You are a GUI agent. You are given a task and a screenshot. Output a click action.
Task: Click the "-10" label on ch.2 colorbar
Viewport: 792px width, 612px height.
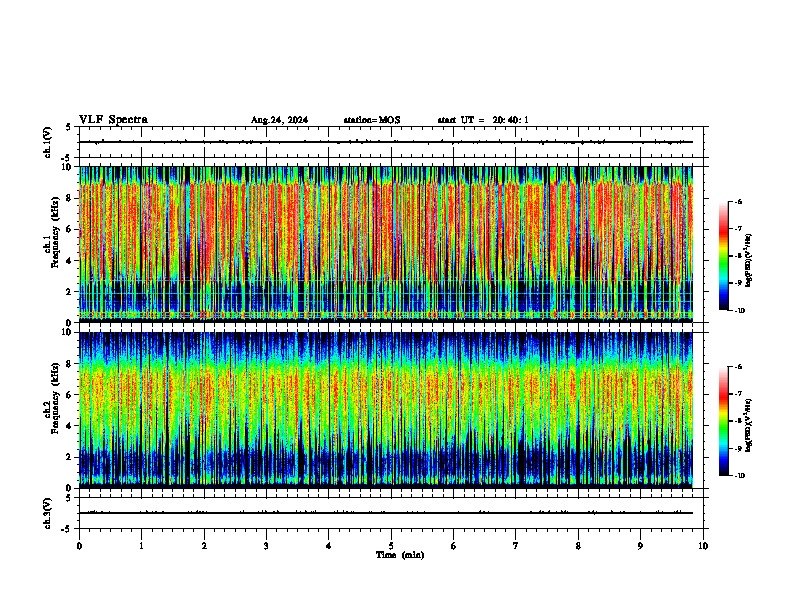pos(739,476)
